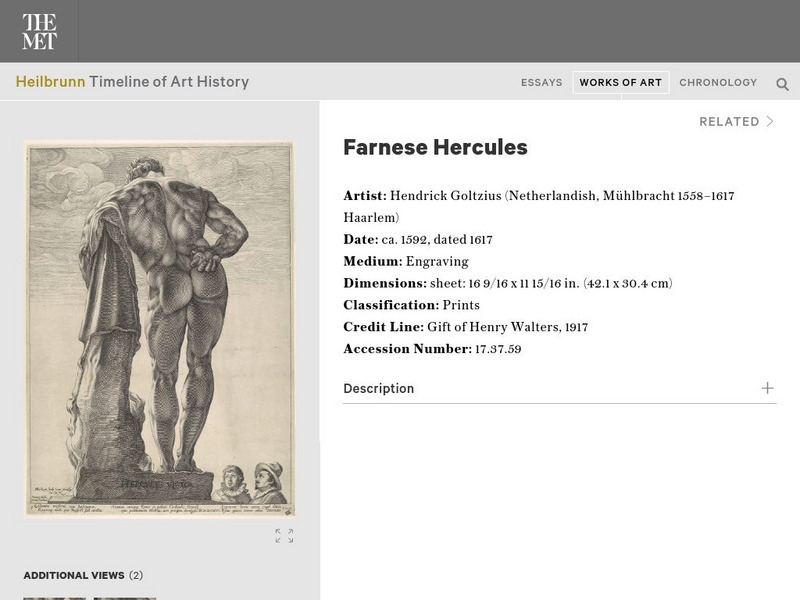The image size is (800, 600).
Task: Go to Essays section
Action: (x=541, y=83)
